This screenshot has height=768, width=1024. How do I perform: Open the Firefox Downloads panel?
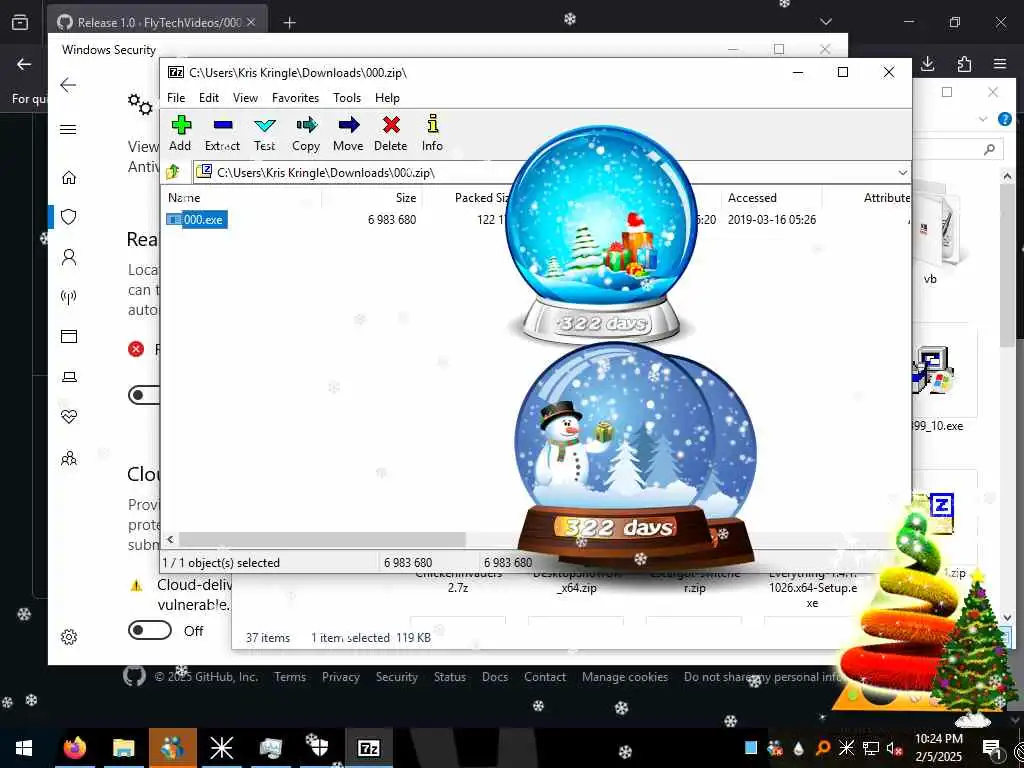(927, 64)
